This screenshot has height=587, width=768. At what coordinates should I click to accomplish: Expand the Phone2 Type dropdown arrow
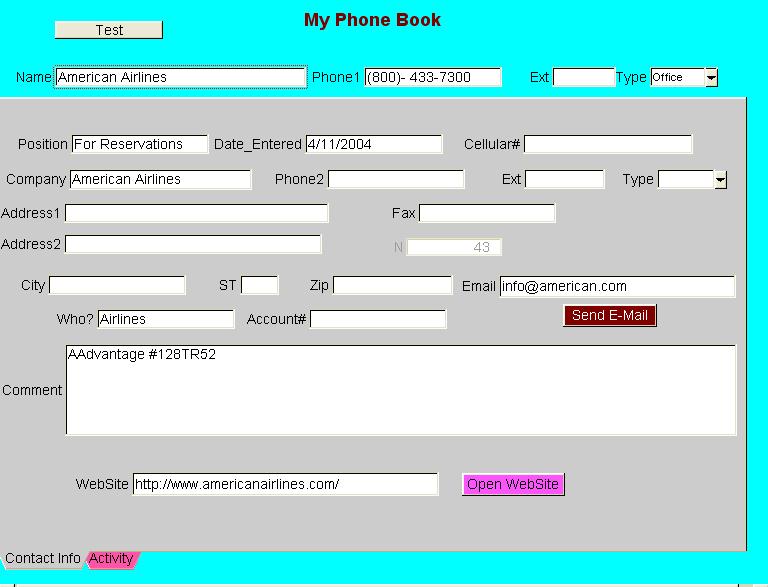(720, 180)
